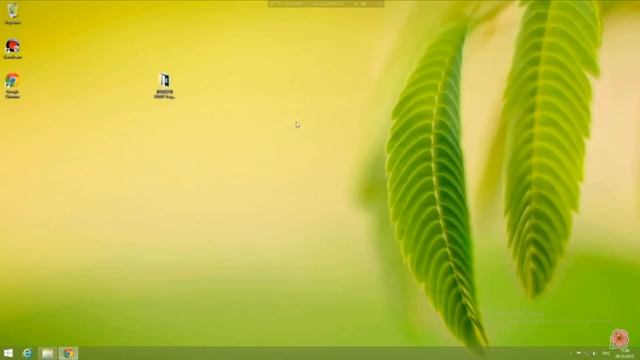Viewport: 640px width, 360px height.
Task: Switch to Chrome on the taskbar
Action: tap(68, 353)
